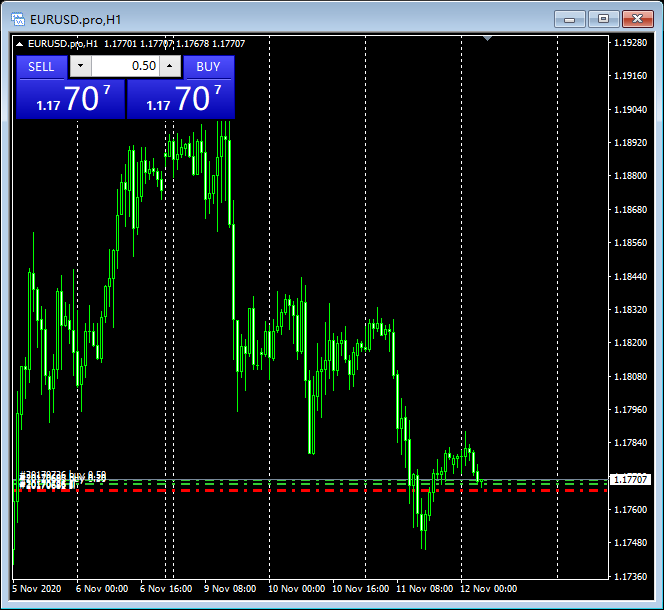Viewport: 664px width, 610px height.
Task: Select the green dashed order level line
Action: point(310,483)
